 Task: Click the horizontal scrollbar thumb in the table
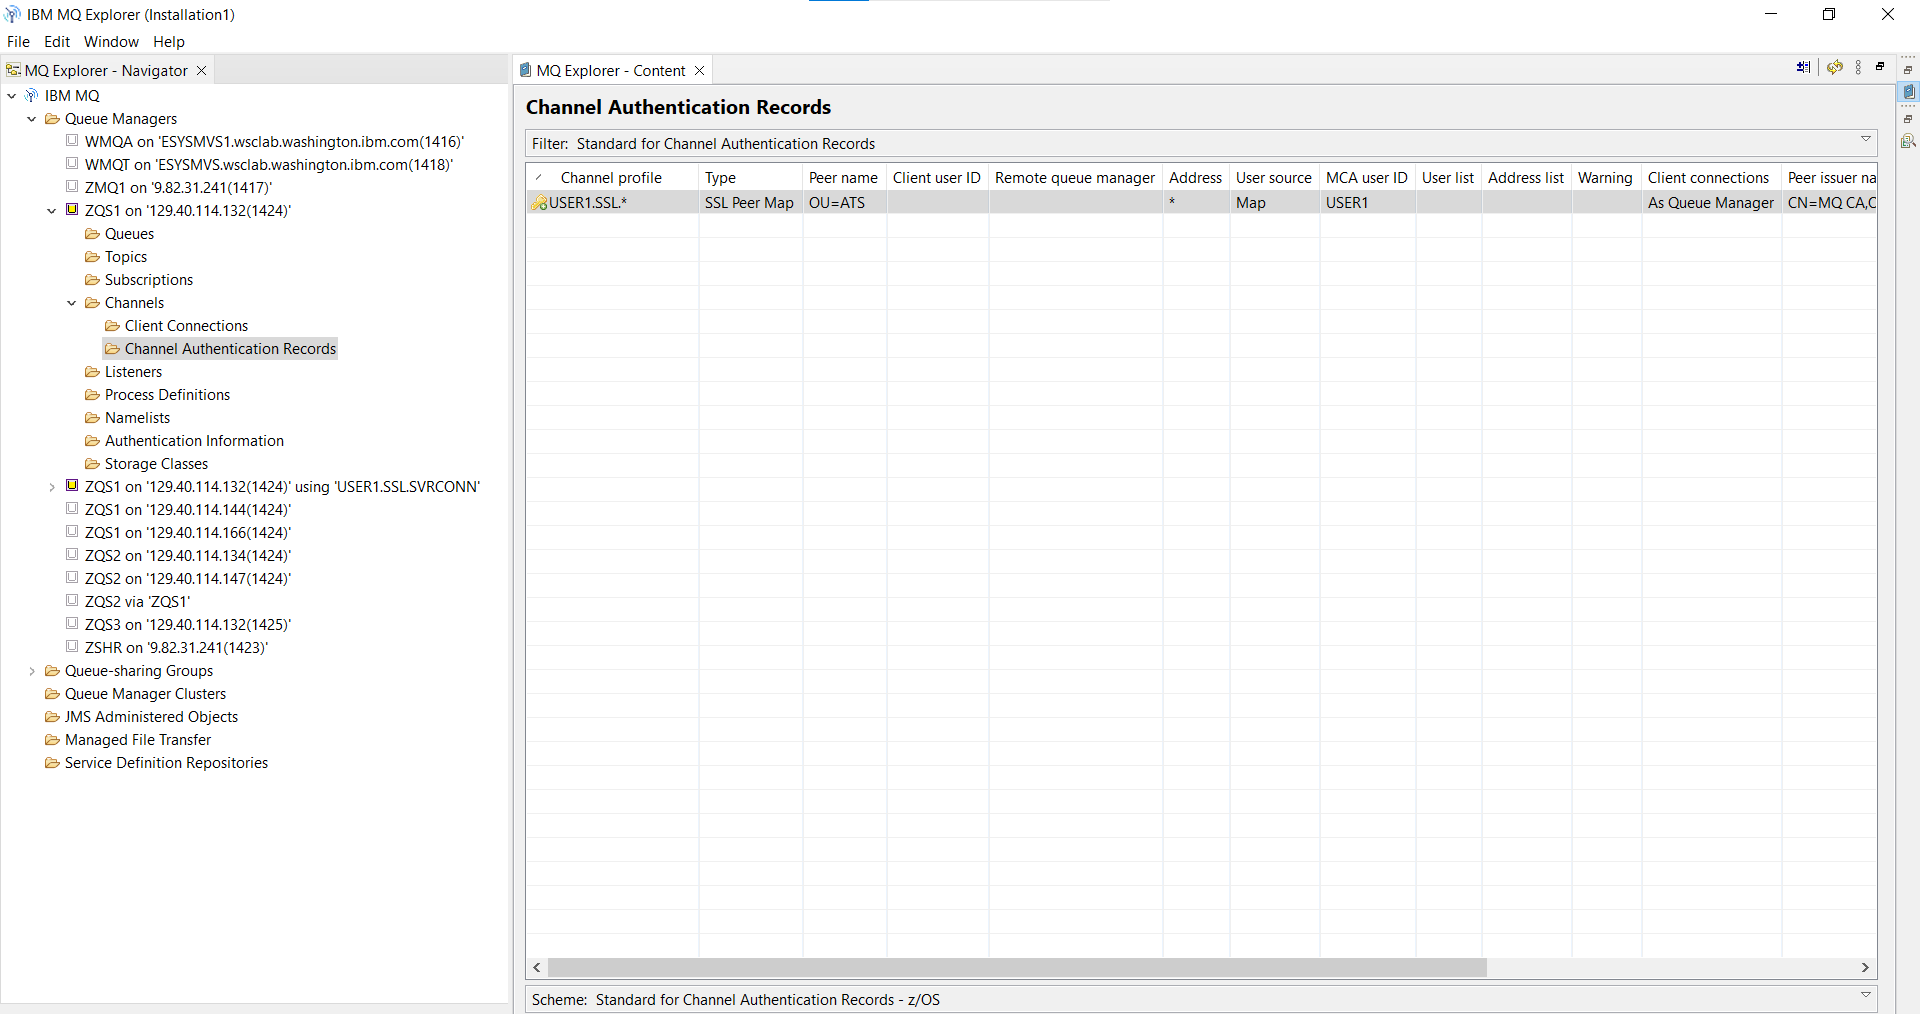point(1017,967)
